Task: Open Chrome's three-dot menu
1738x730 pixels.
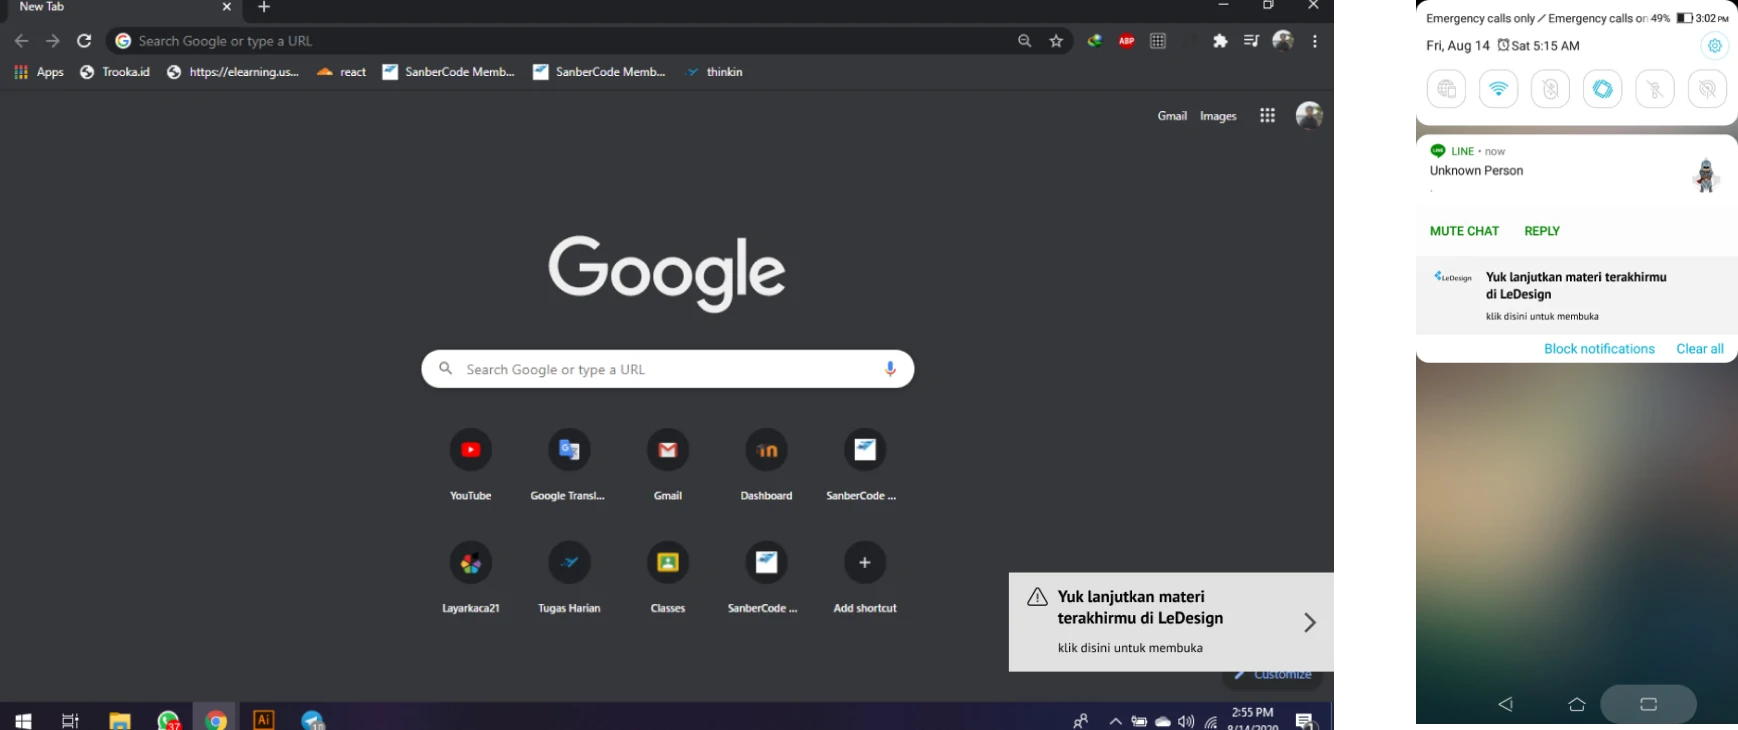Action: pos(1315,41)
